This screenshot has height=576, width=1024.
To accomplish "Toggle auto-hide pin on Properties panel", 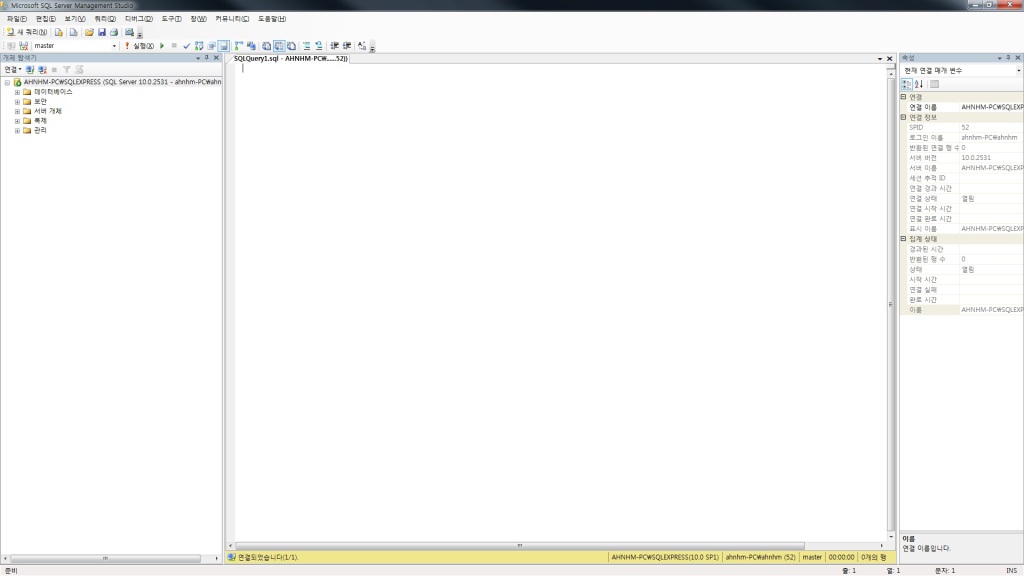I will pyautogui.click(x=1008, y=57).
